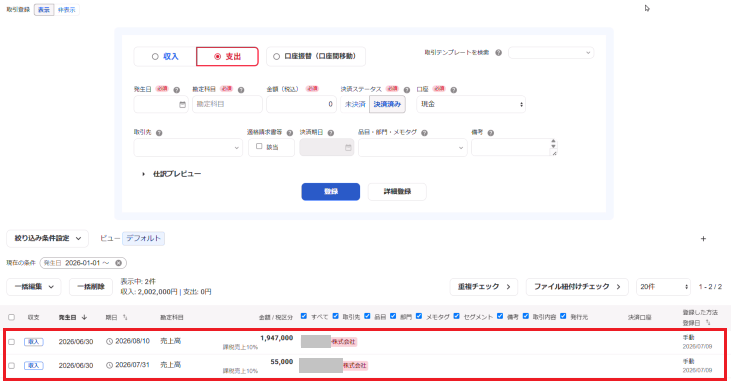Select 口座振替（口座間移動） radio option
The width and height of the screenshot is (731, 383).
pyautogui.click(x=316, y=56)
